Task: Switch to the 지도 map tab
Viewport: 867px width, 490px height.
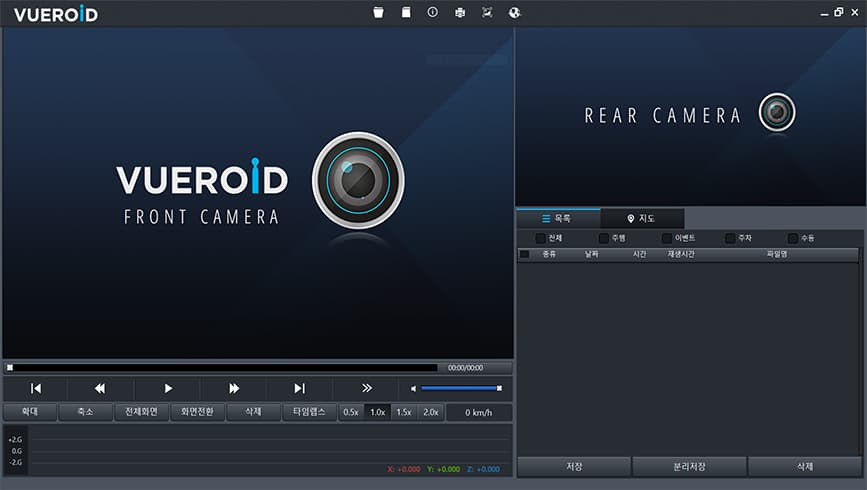Action: 642,218
